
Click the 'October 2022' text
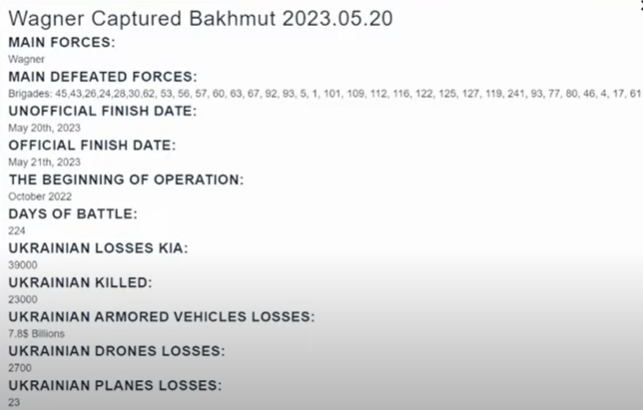pos(40,196)
